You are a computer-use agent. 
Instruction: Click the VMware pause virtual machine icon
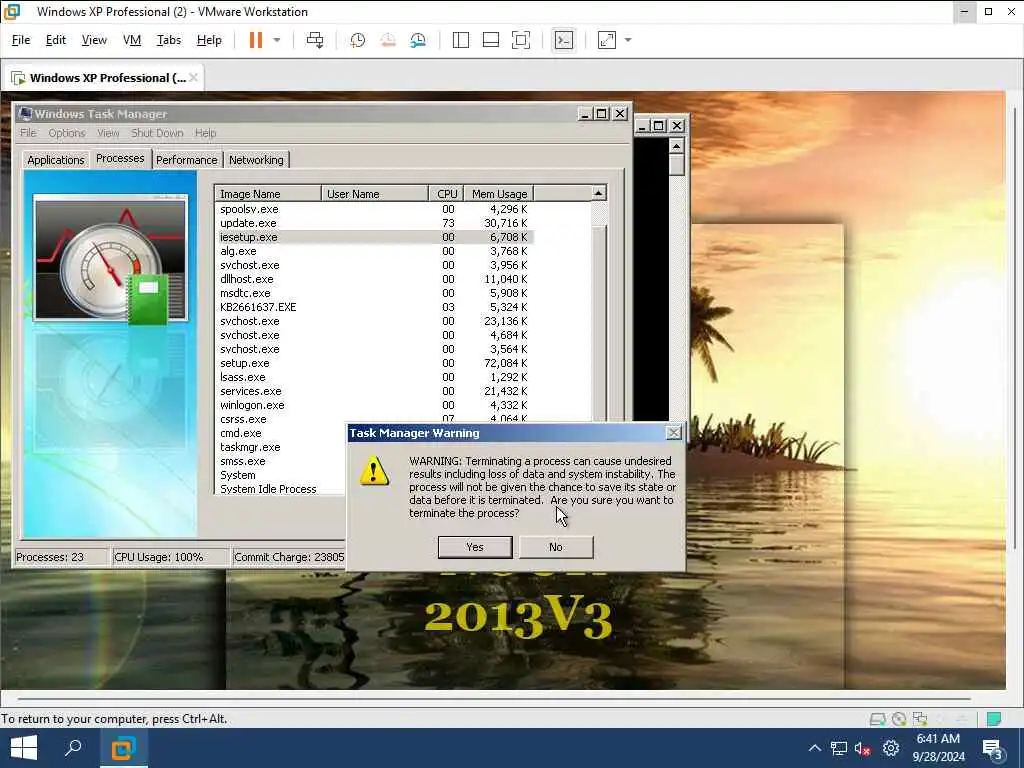tap(256, 40)
